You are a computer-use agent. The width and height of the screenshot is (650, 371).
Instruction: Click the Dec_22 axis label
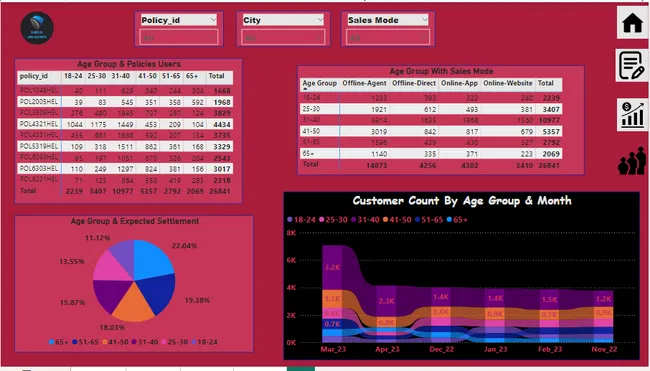point(441,349)
